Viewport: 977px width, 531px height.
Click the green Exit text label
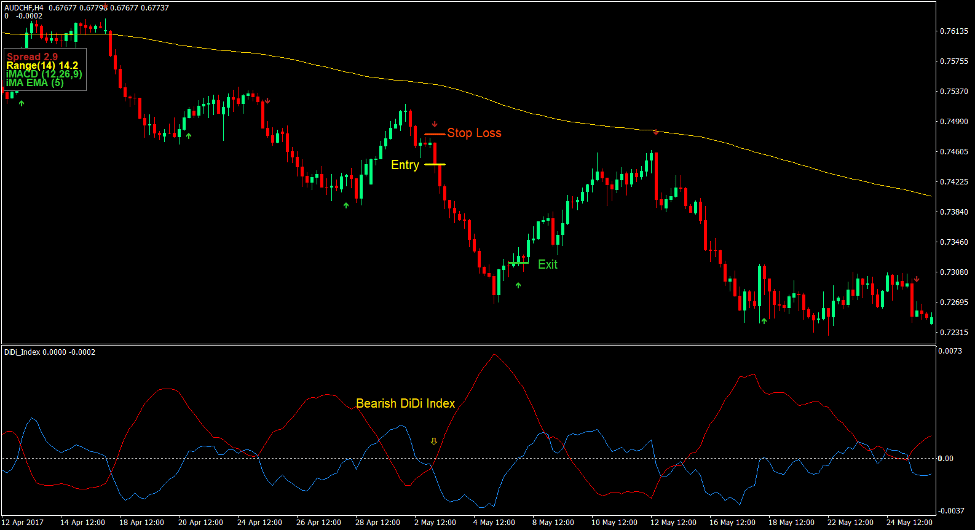point(547,265)
